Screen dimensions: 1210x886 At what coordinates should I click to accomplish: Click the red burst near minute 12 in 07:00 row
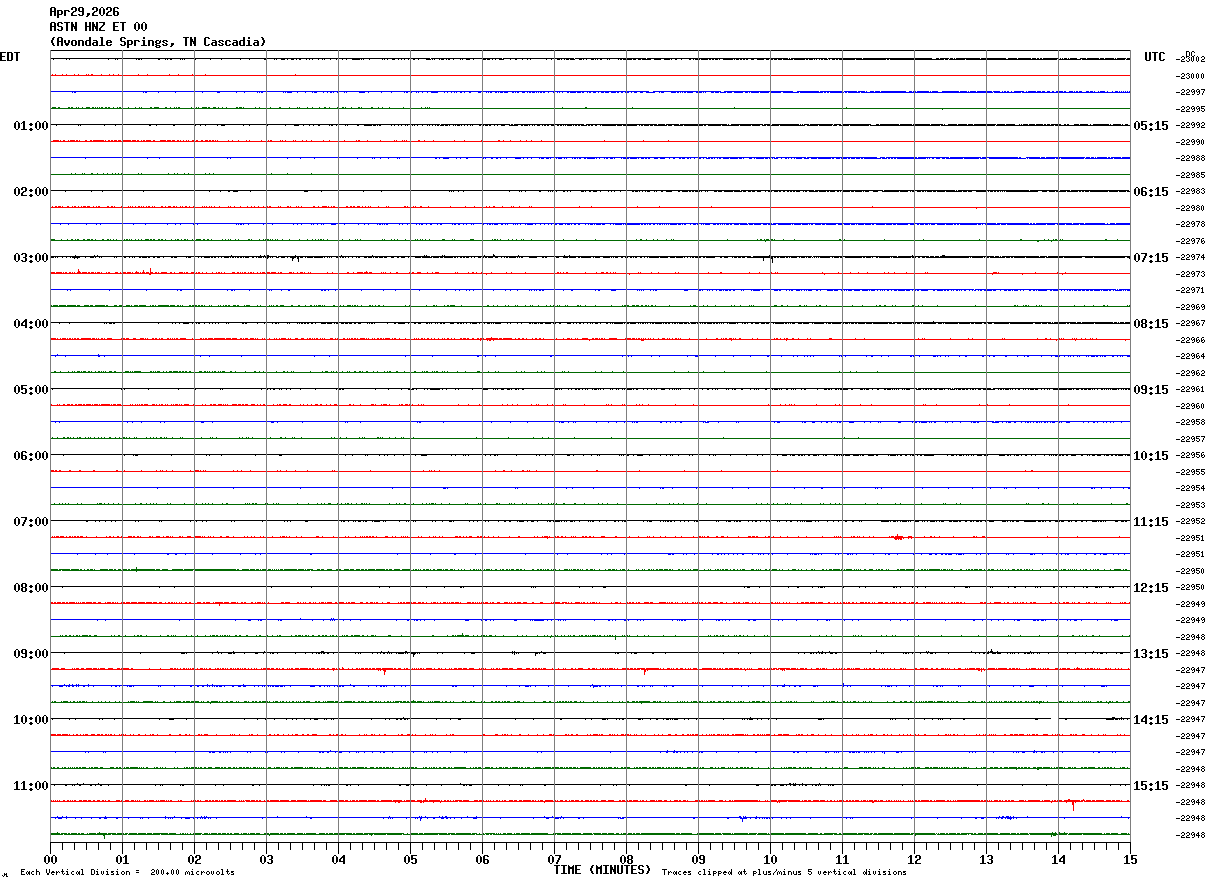(x=900, y=537)
